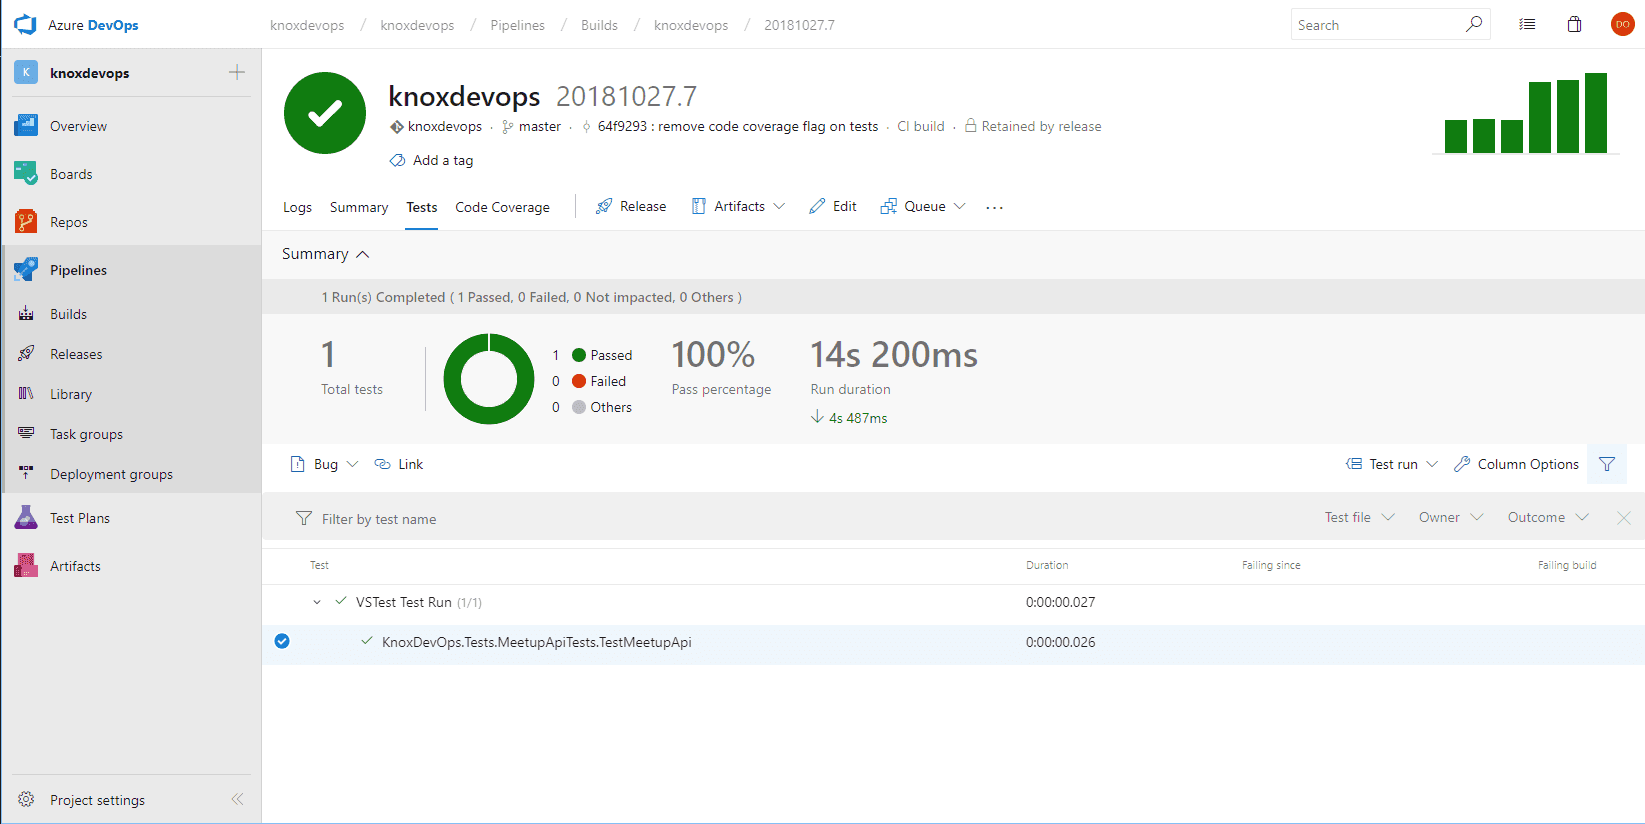The width and height of the screenshot is (1645, 824).
Task: Click the Column Options button
Action: (x=1516, y=464)
